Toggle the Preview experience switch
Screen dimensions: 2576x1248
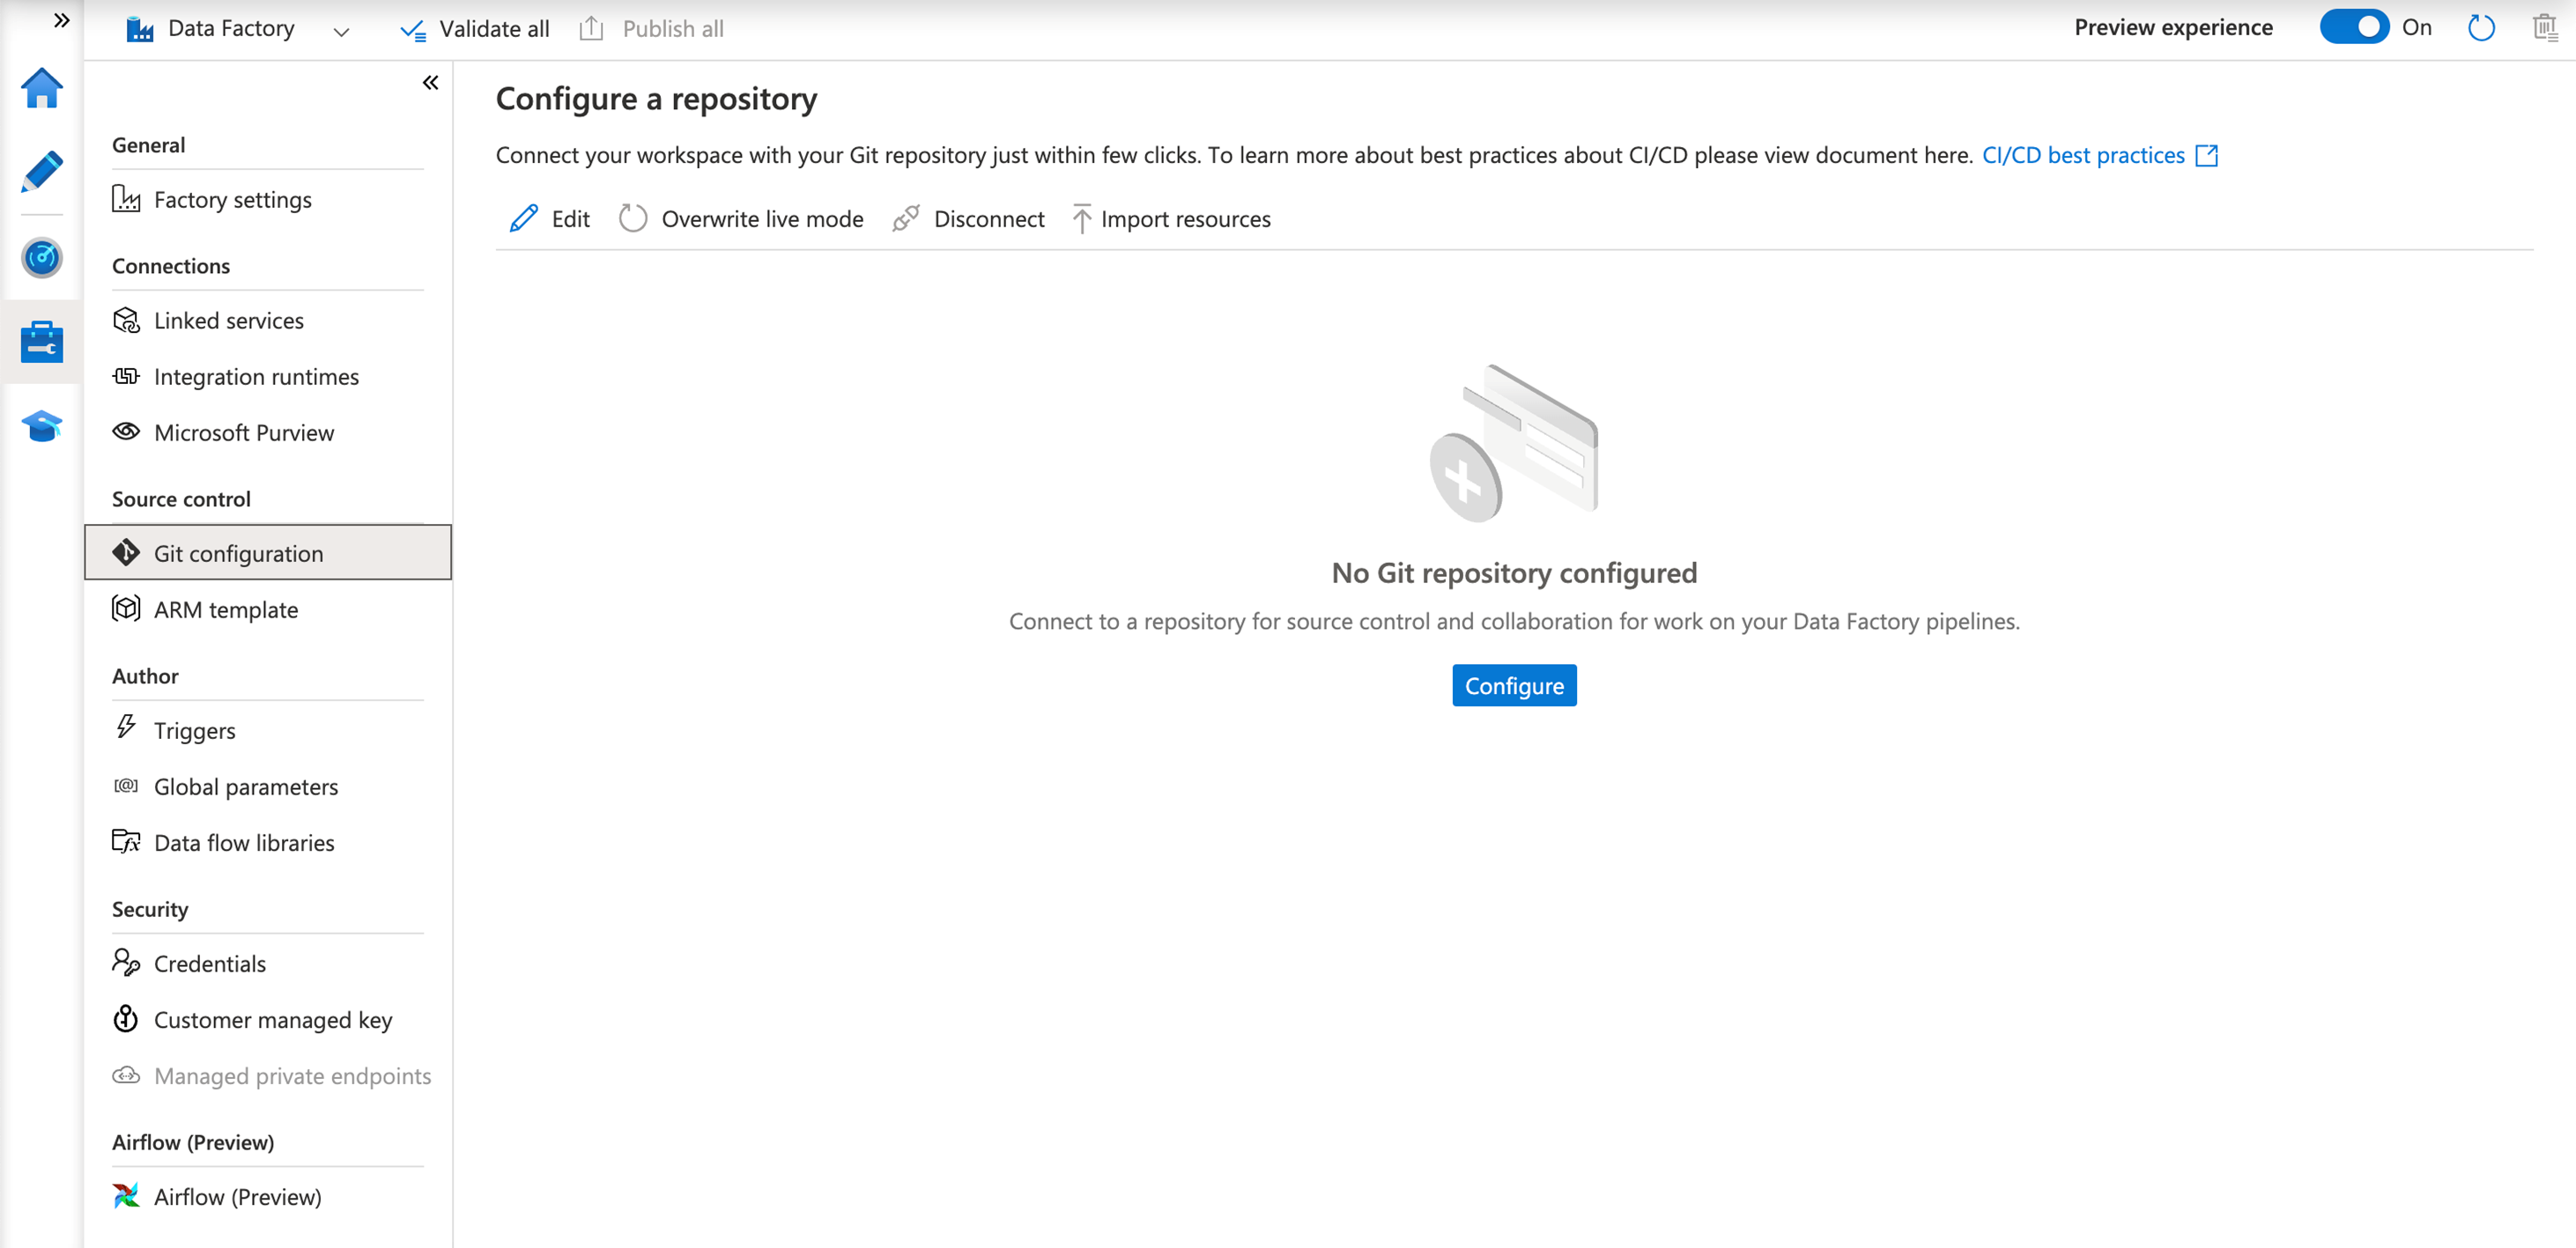[2353, 28]
